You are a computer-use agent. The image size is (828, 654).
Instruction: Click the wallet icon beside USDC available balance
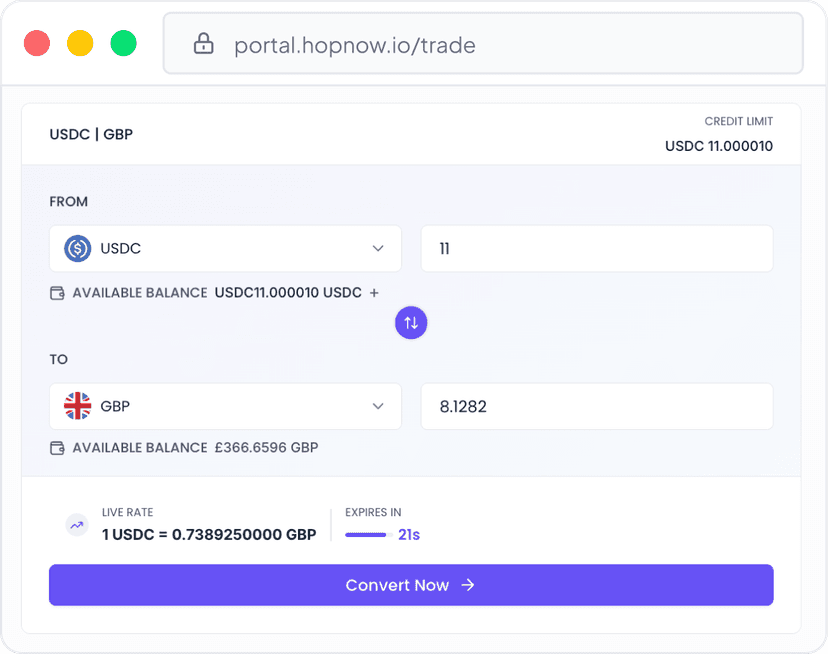(57, 293)
